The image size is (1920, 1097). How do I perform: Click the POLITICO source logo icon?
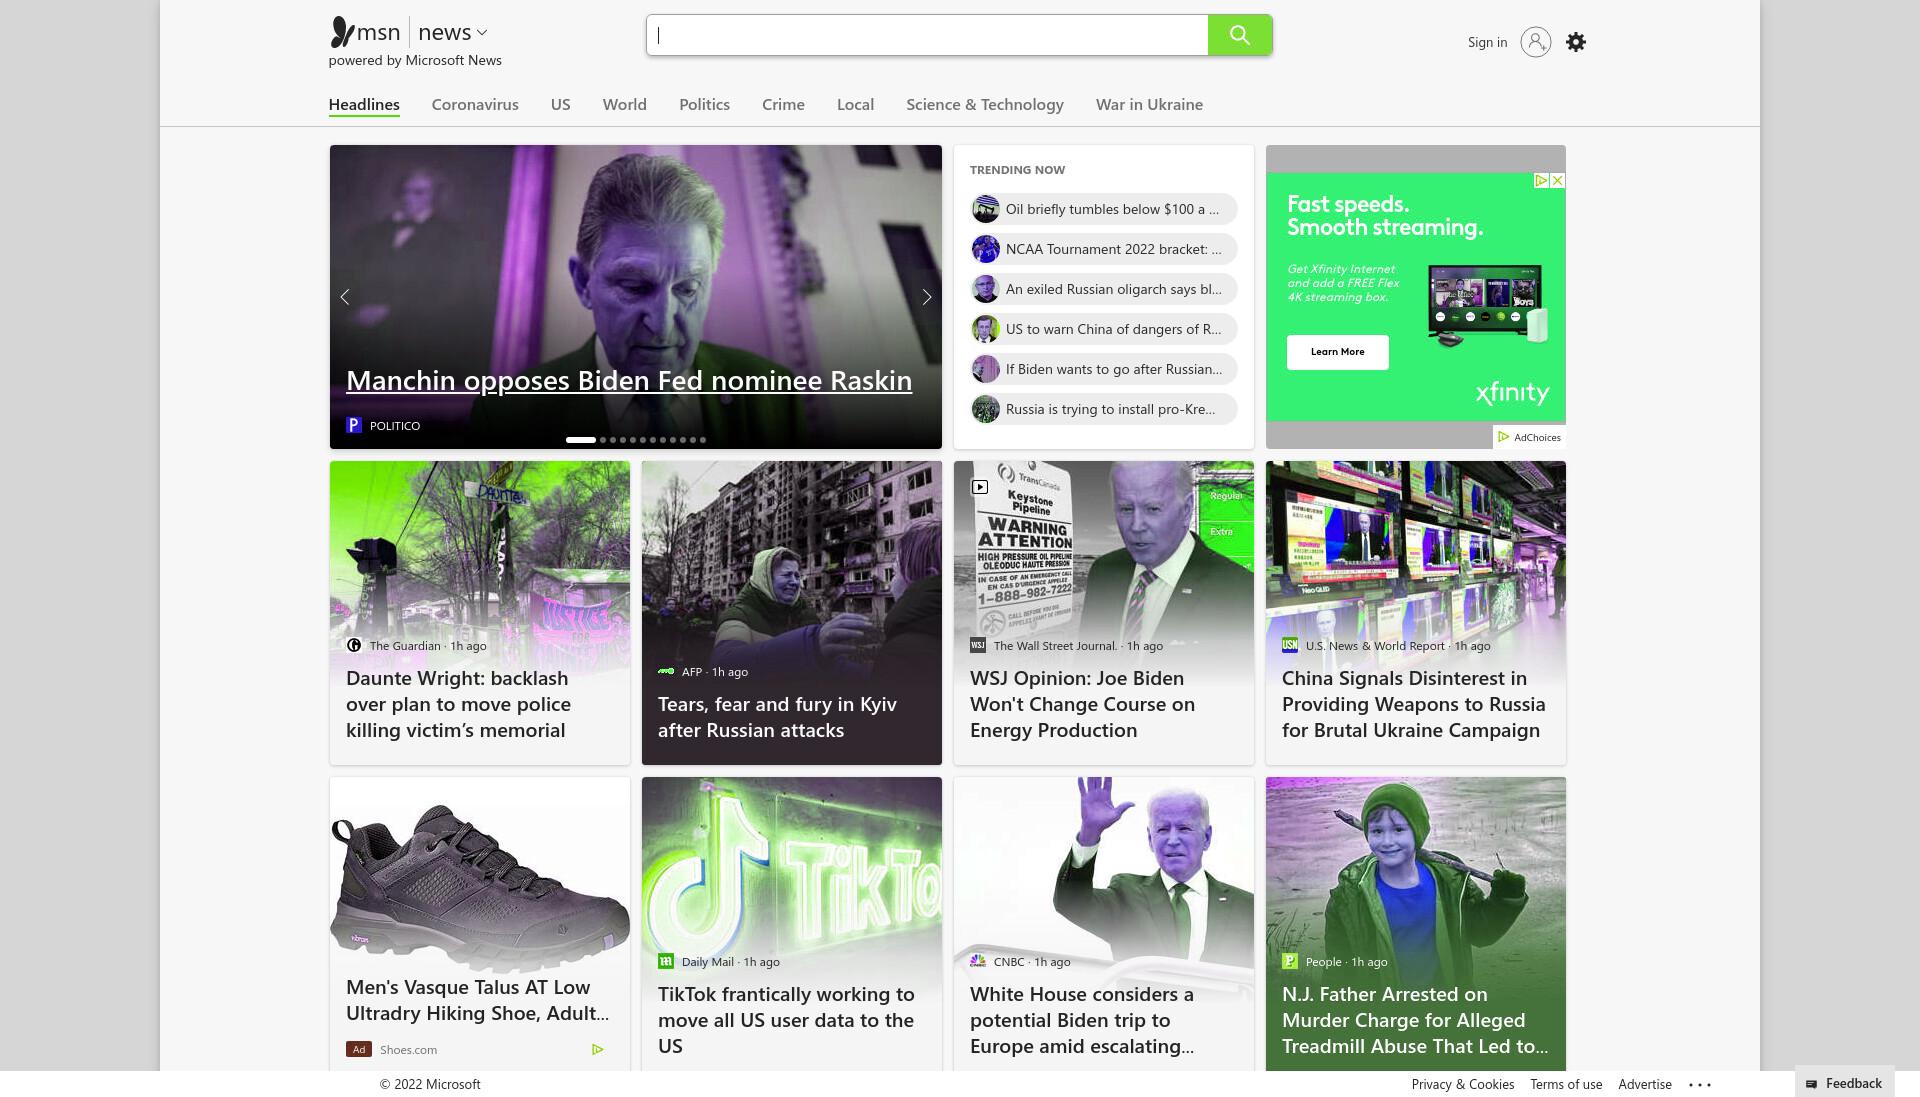(354, 425)
